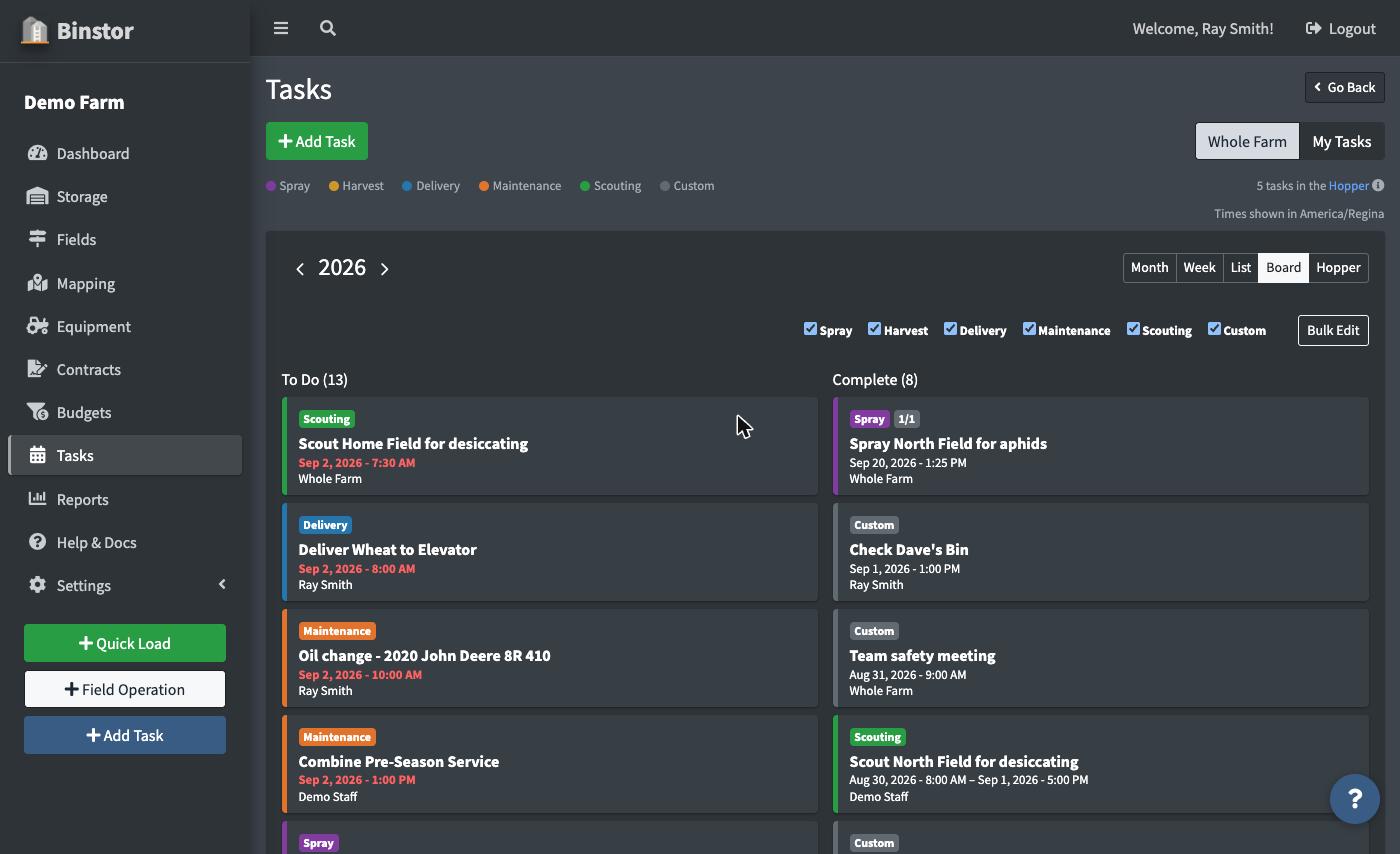Click green Add Task button under Tasks heading
Viewport: 1400px width, 854px height.
317,141
